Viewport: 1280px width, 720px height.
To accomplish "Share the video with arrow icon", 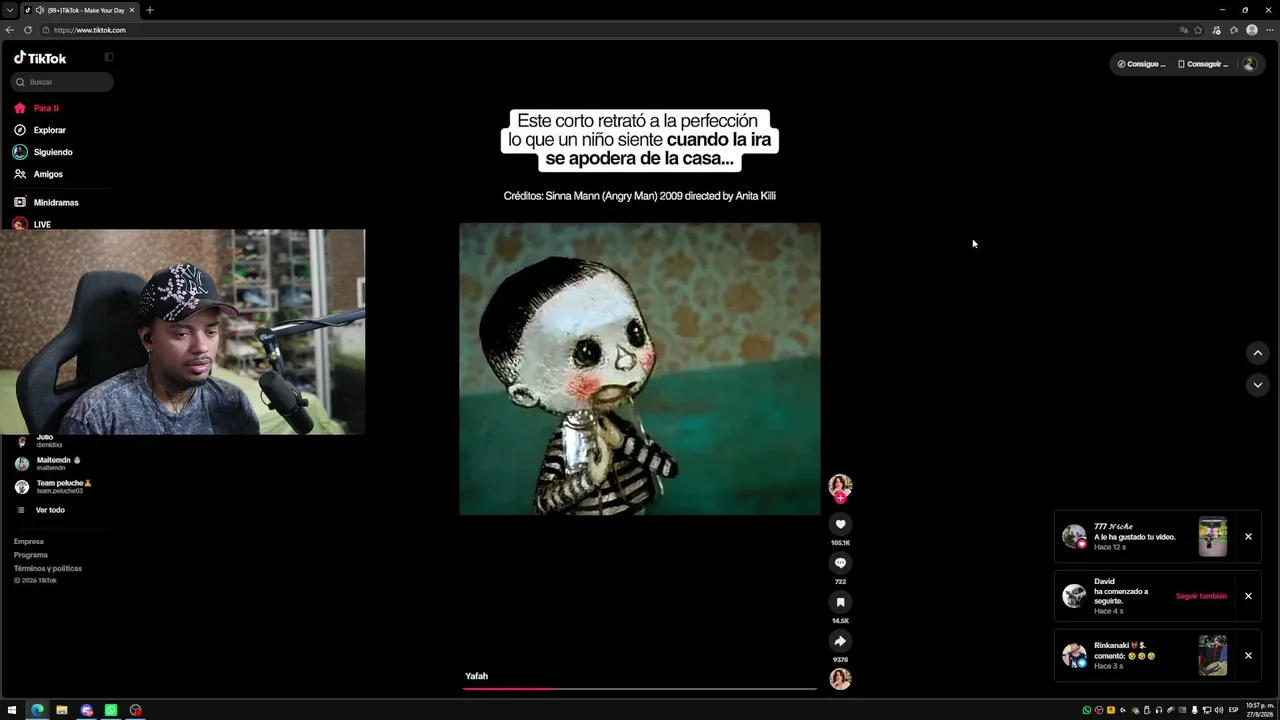I will click(840, 641).
